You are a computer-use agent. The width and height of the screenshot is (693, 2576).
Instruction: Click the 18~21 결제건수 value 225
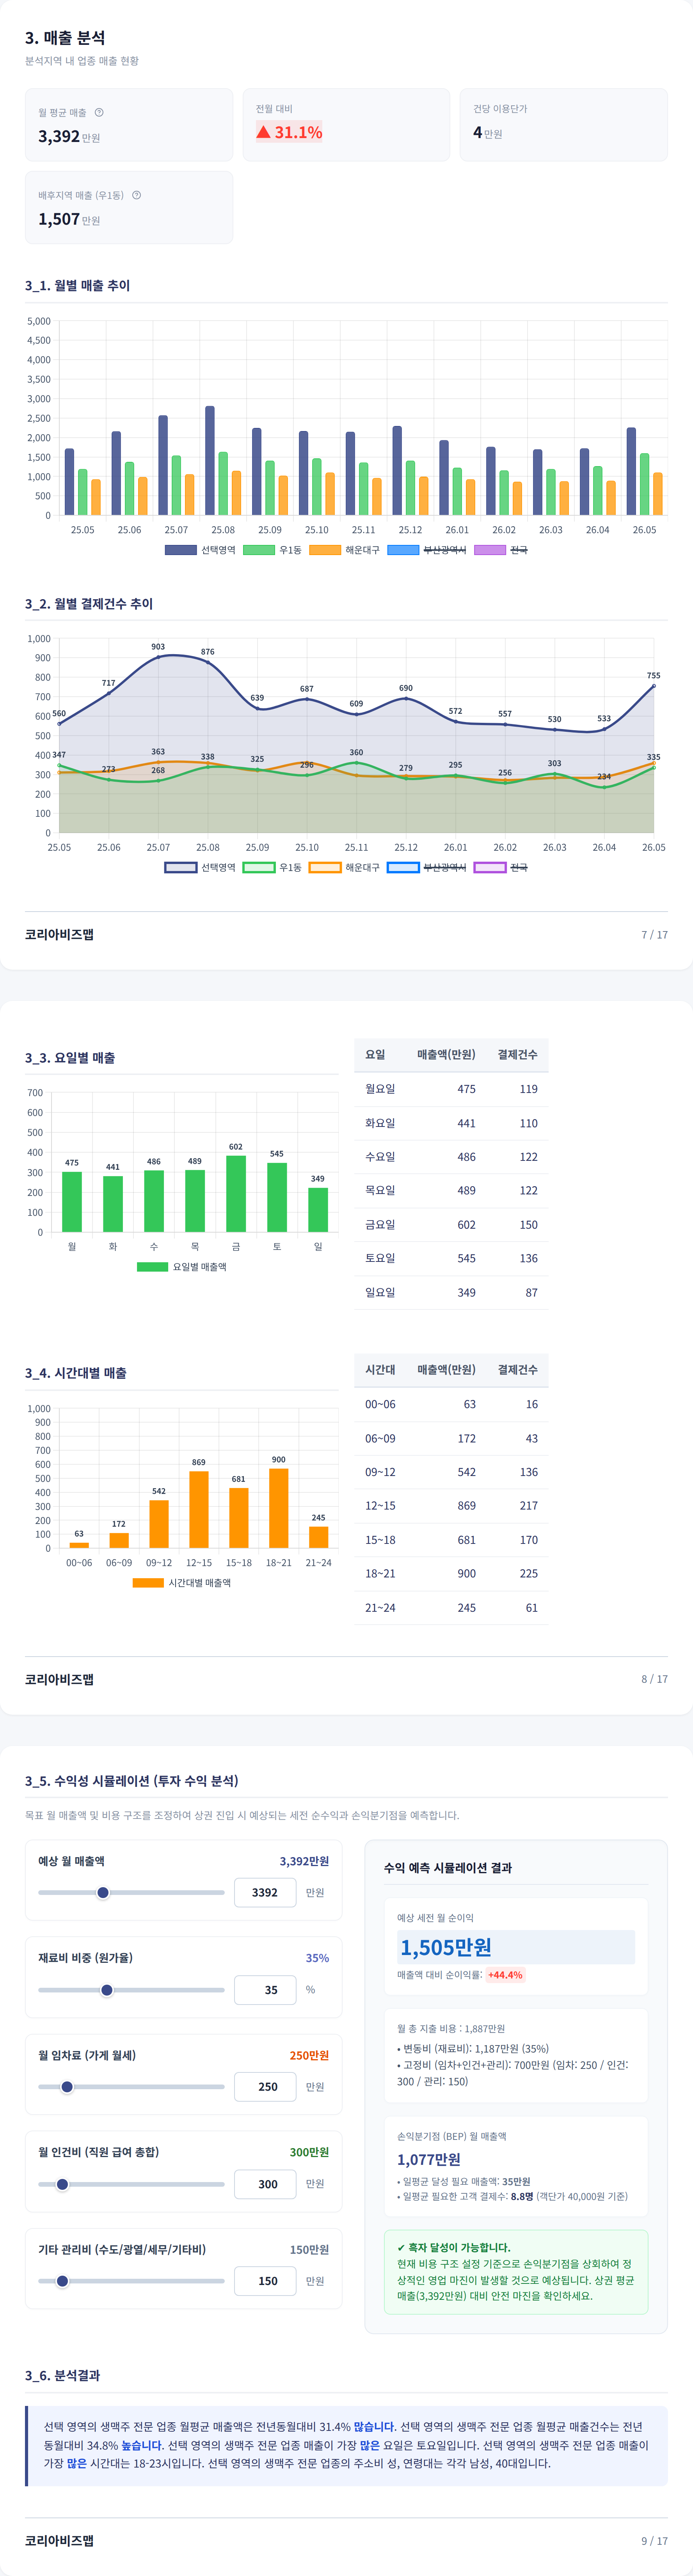click(x=528, y=1573)
